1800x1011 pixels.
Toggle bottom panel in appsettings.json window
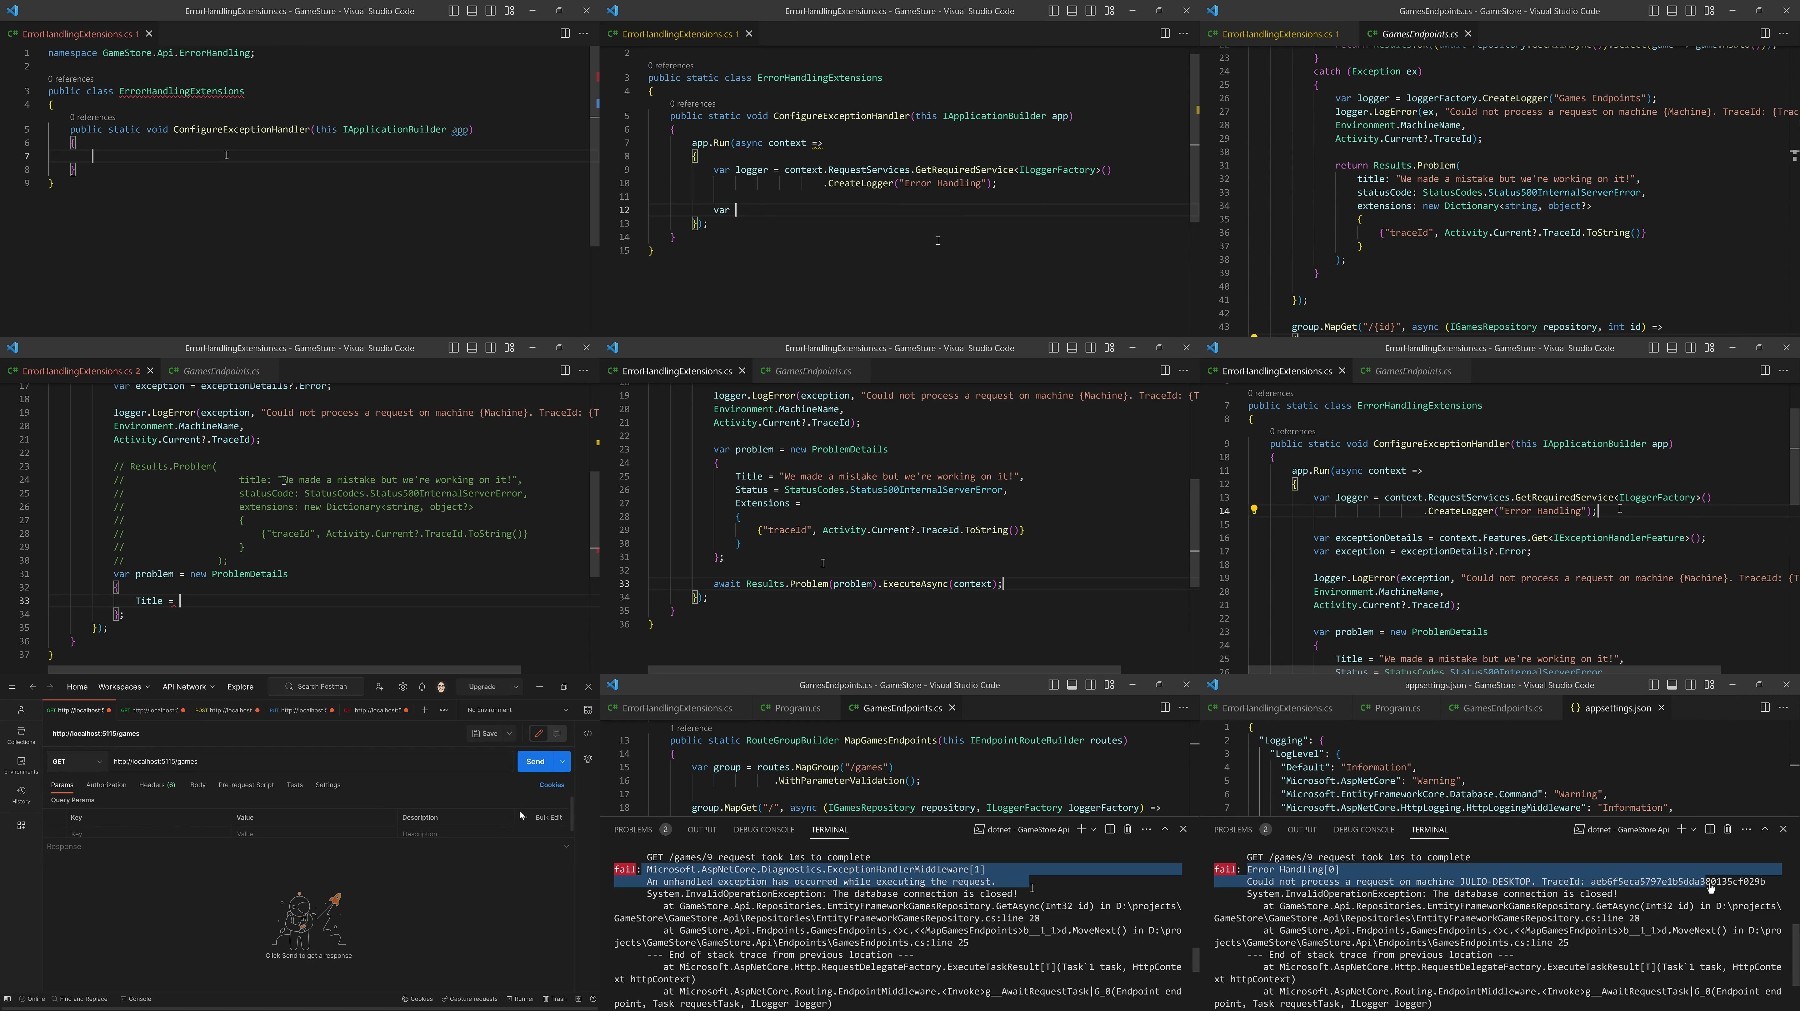(x=1672, y=685)
